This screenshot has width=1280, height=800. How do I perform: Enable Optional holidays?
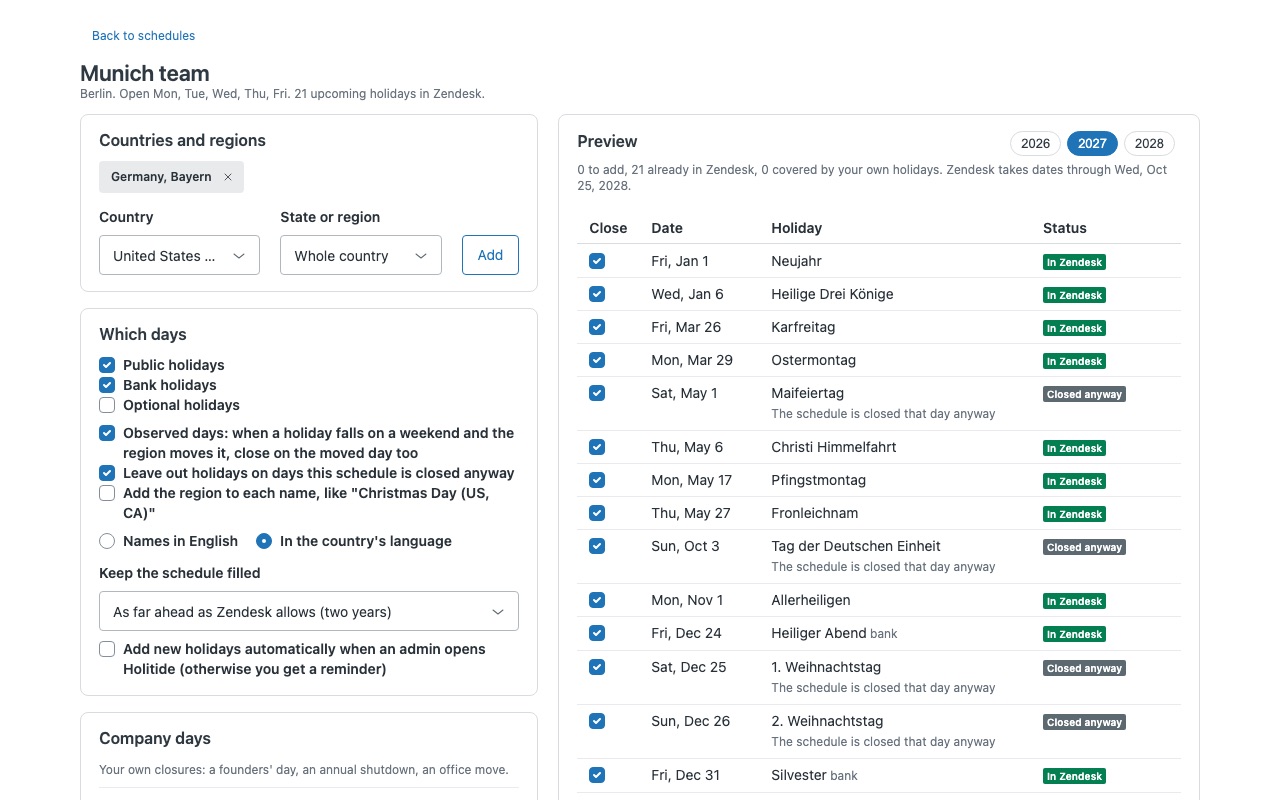point(107,405)
